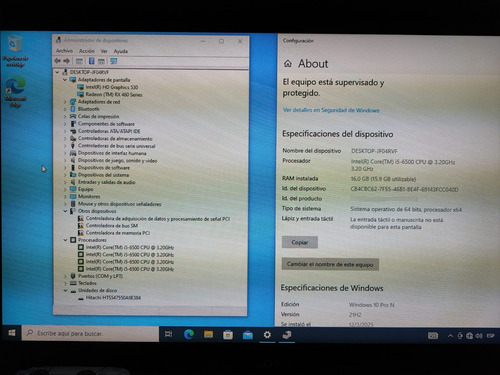Click the Copiar button under device specifications

(300, 242)
